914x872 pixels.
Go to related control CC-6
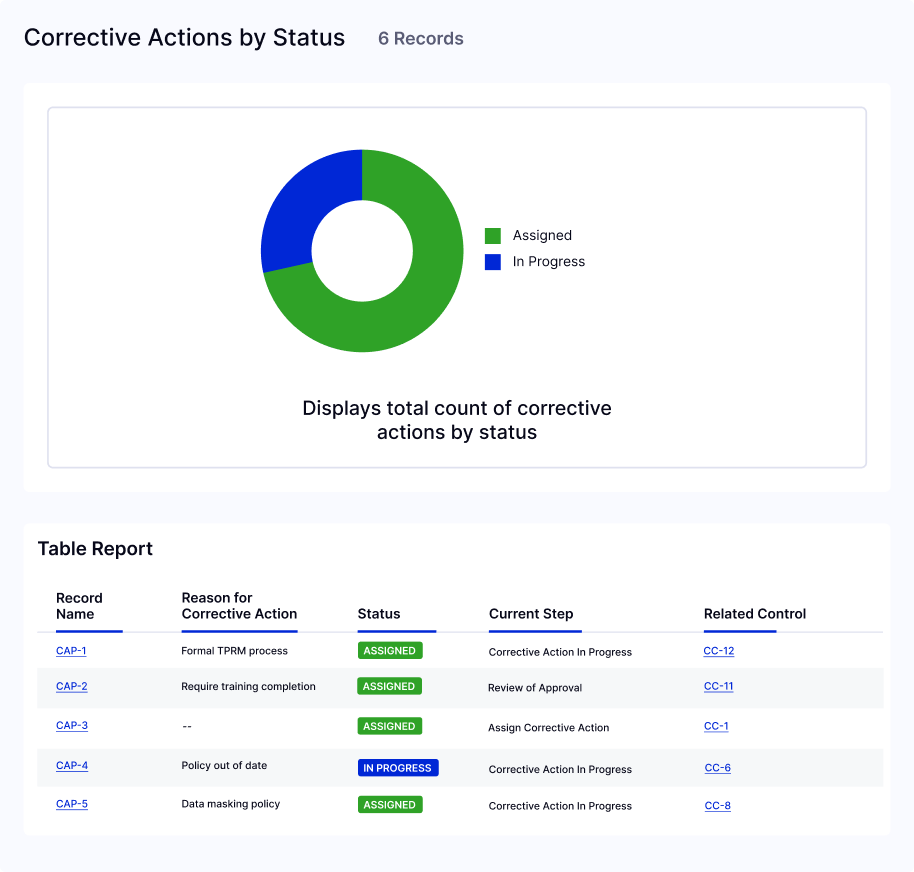point(717,768)
